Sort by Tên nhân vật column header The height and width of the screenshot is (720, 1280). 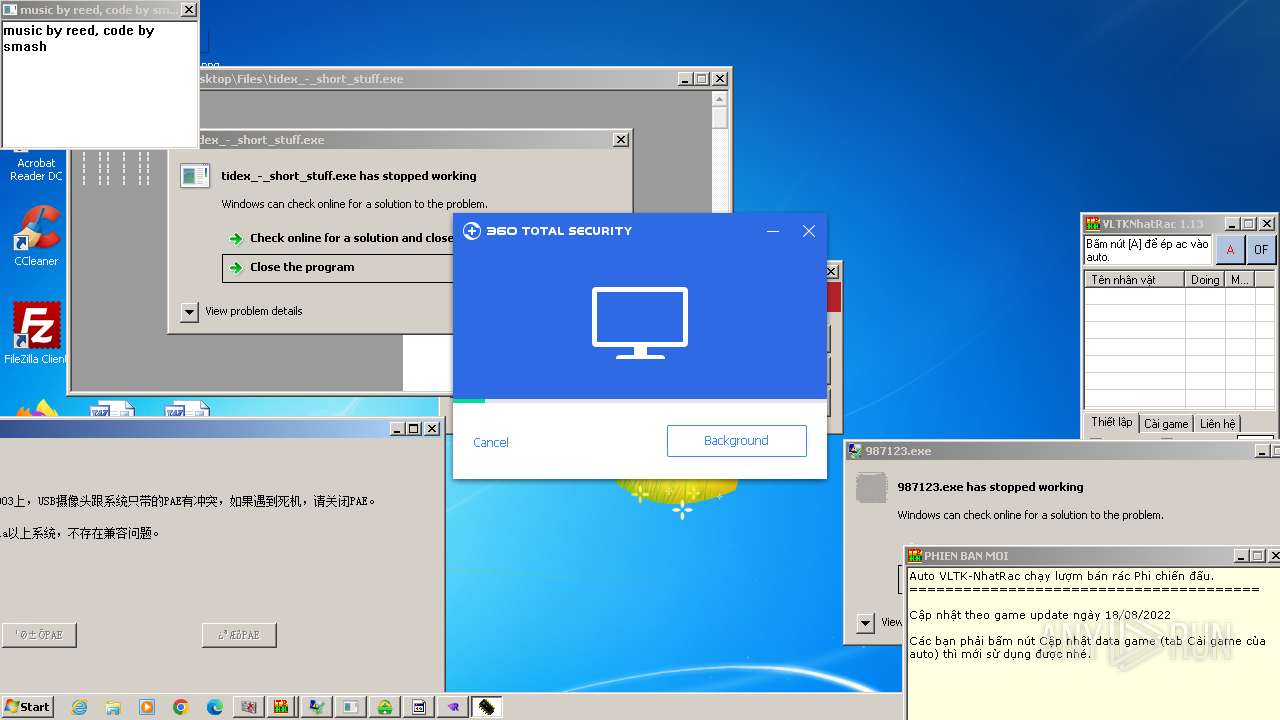pos(1135,280)
